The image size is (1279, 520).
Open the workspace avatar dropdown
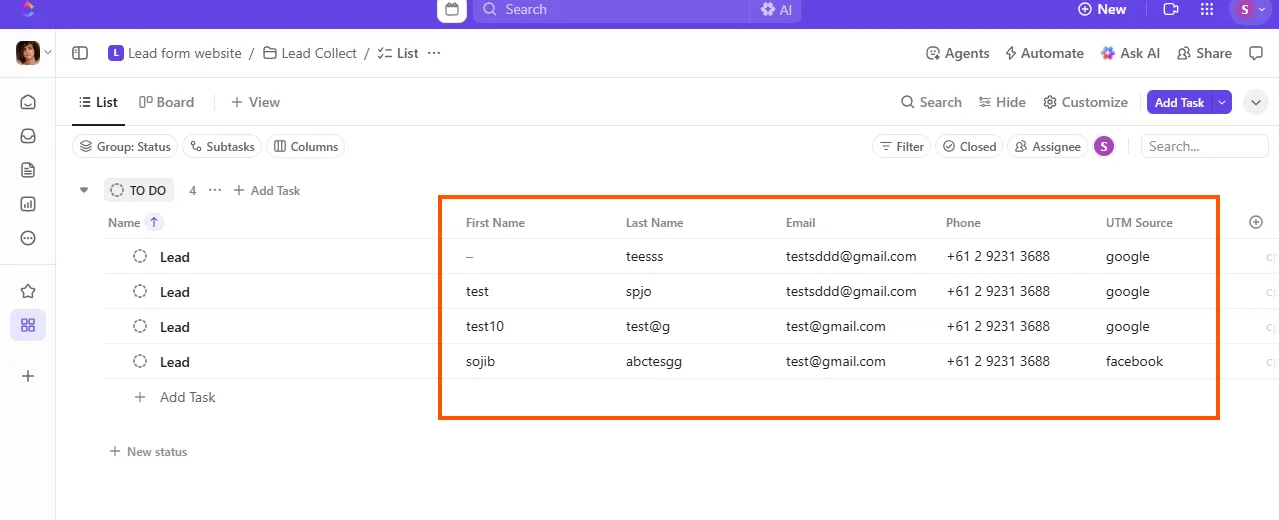(x=34, y=53)
